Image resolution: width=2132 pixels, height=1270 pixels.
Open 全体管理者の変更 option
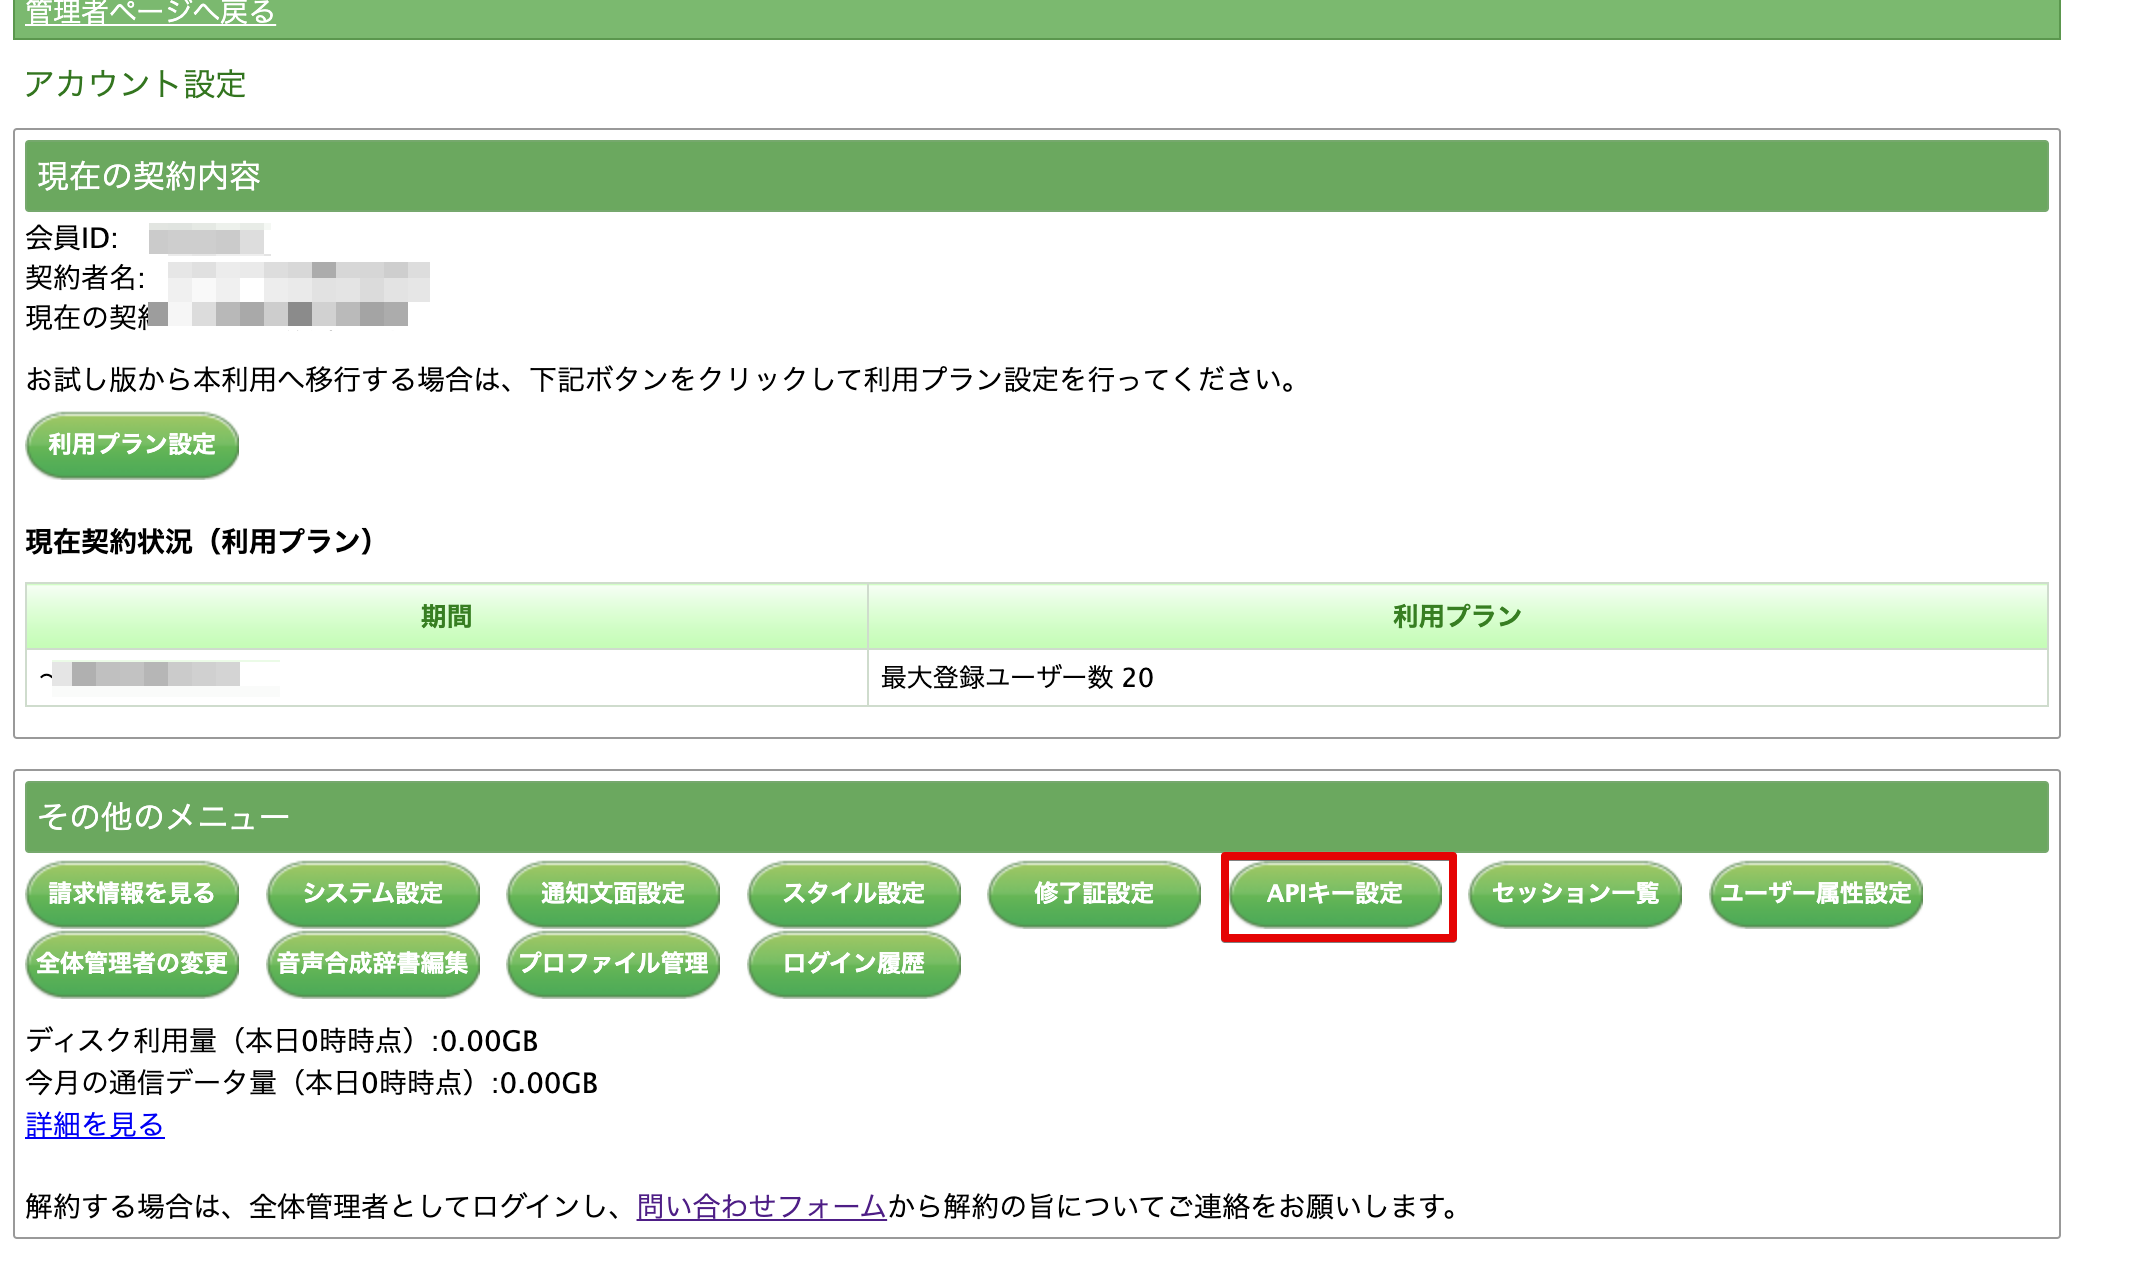(x=132, y=963)
